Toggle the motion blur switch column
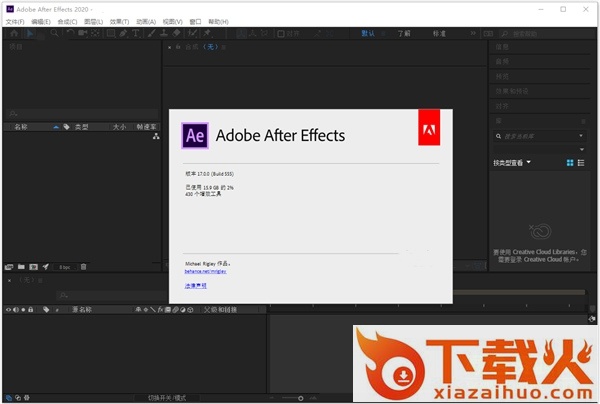Screen dimensions: 600x404 pos(175,310)
